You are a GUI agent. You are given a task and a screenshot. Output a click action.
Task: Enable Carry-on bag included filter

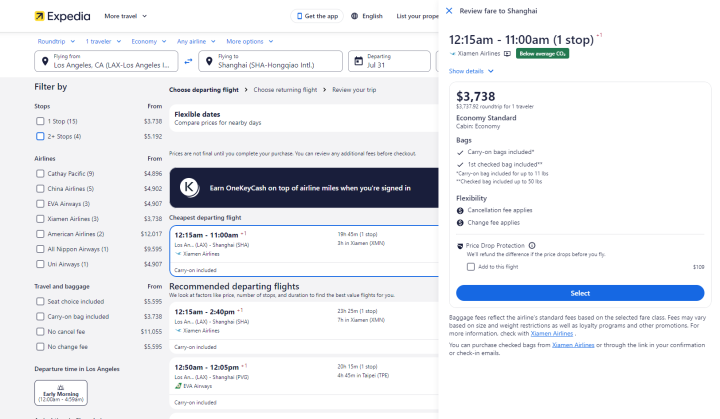(x=40, y=317)
